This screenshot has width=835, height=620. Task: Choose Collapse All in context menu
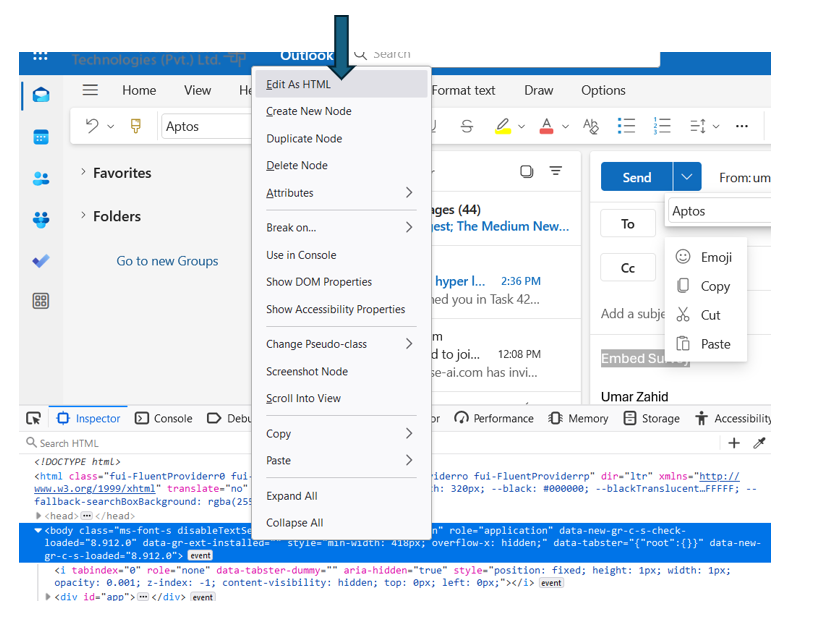tap(341, 523)
